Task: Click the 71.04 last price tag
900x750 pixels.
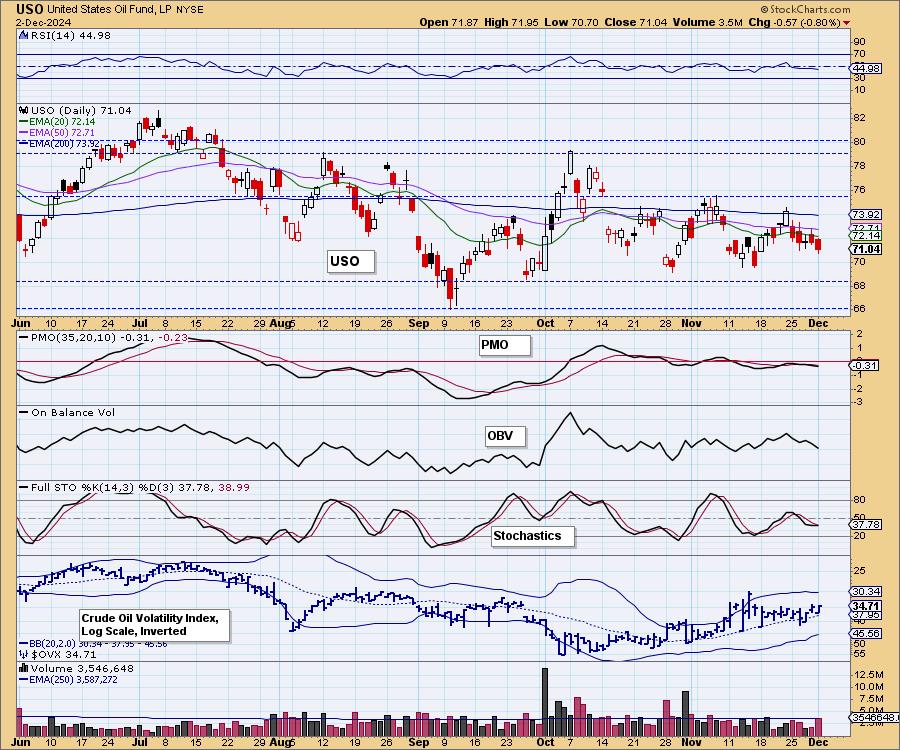Action: (x=866, y=249)
